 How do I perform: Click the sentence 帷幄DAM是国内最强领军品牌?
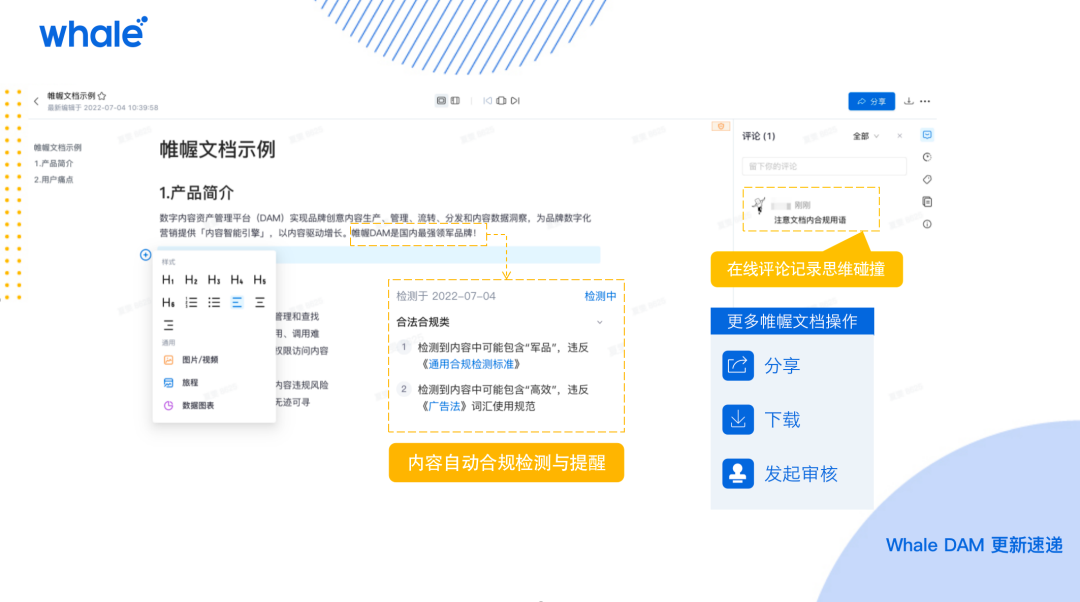[x=414, y=233]
